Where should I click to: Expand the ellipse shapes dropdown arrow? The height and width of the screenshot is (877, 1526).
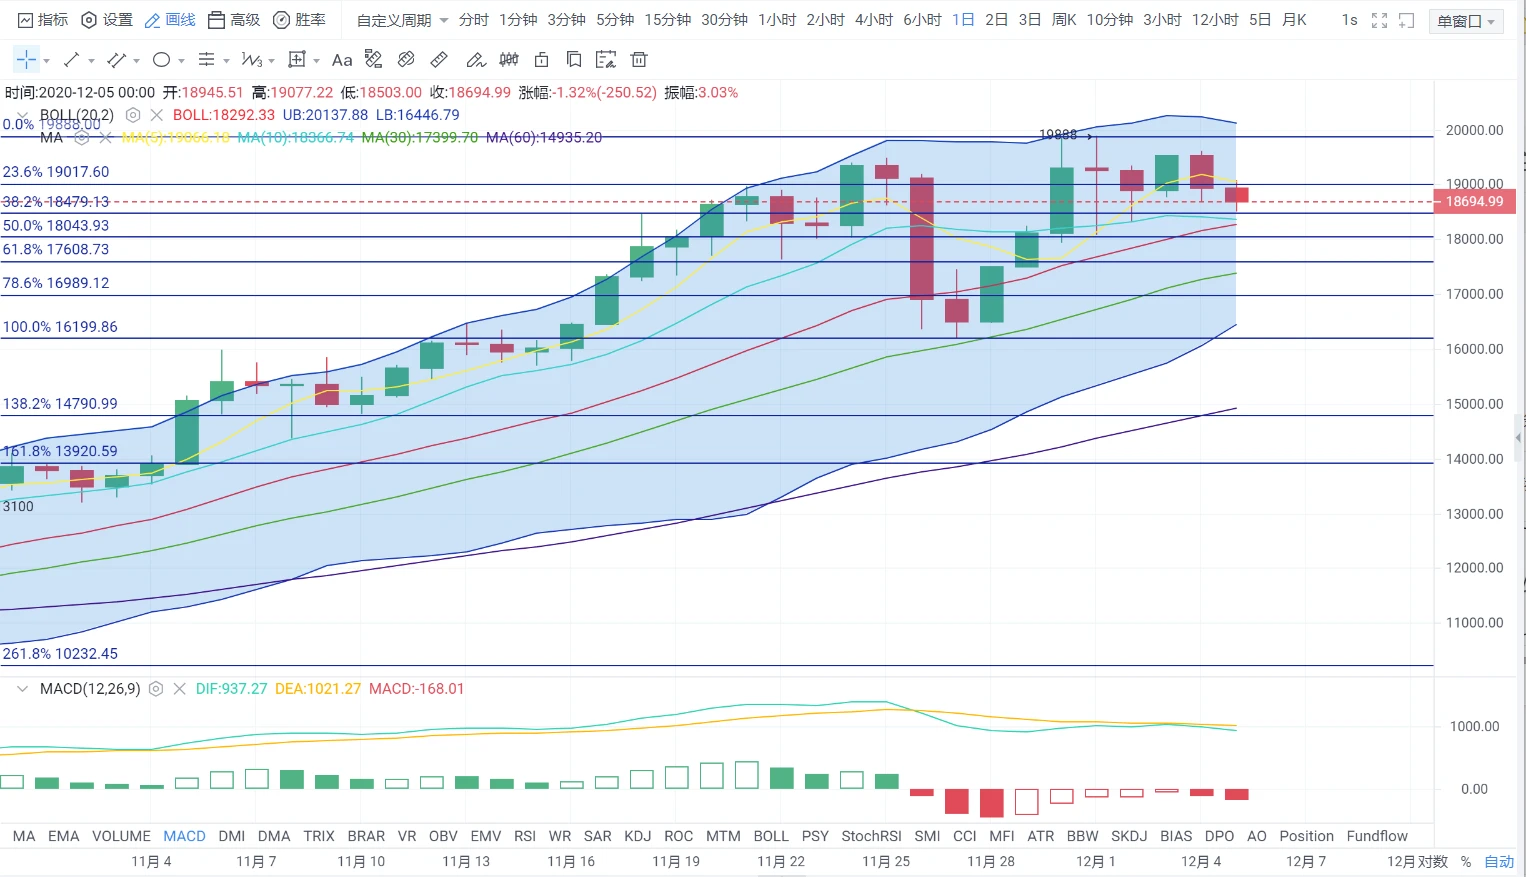(x=181, y=61)
